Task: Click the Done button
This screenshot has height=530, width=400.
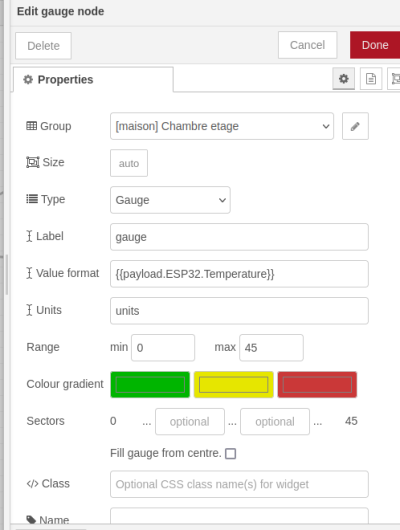Action: 375,45
